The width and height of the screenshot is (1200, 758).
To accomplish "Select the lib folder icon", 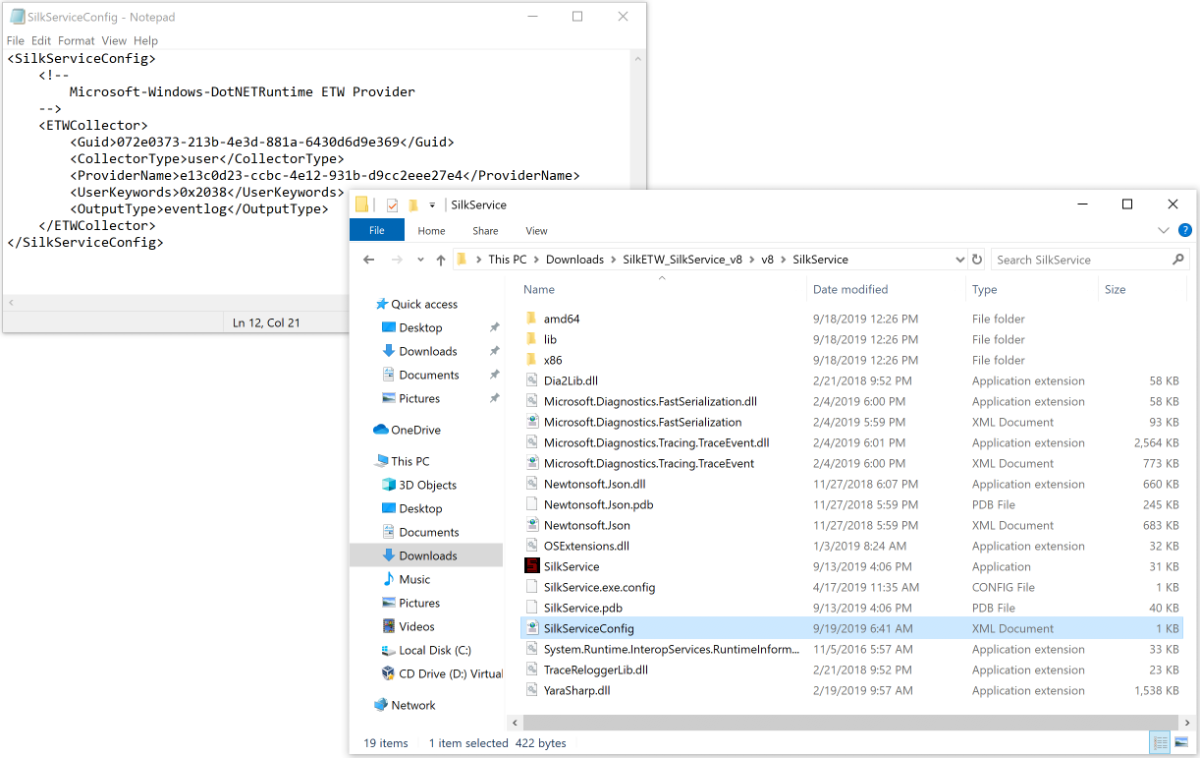I will tap(531, 340).
